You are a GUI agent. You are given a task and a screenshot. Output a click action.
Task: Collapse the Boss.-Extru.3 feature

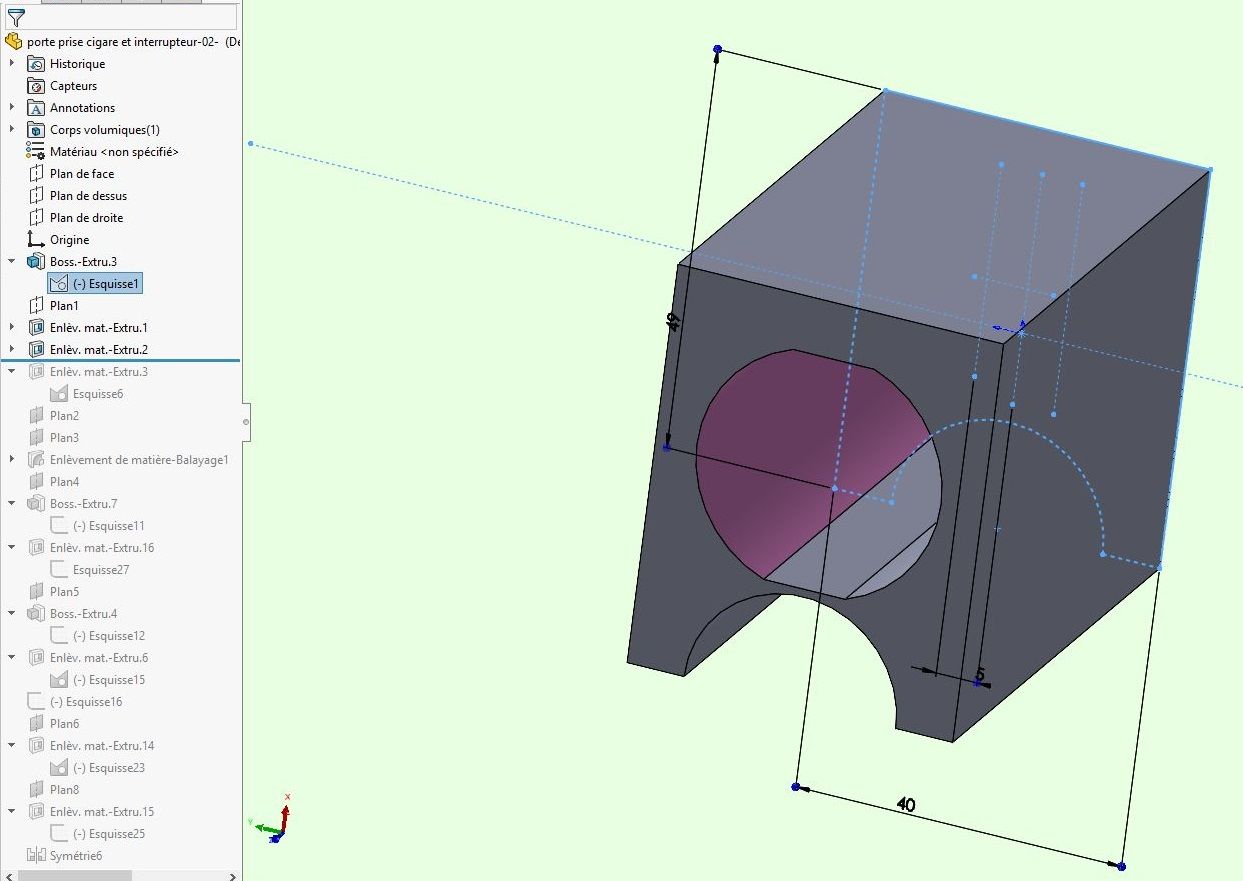pos(12,262)
